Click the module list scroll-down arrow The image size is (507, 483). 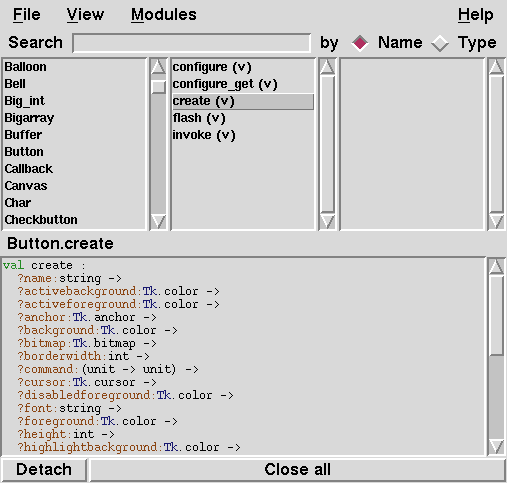click(x=158, y=221)
